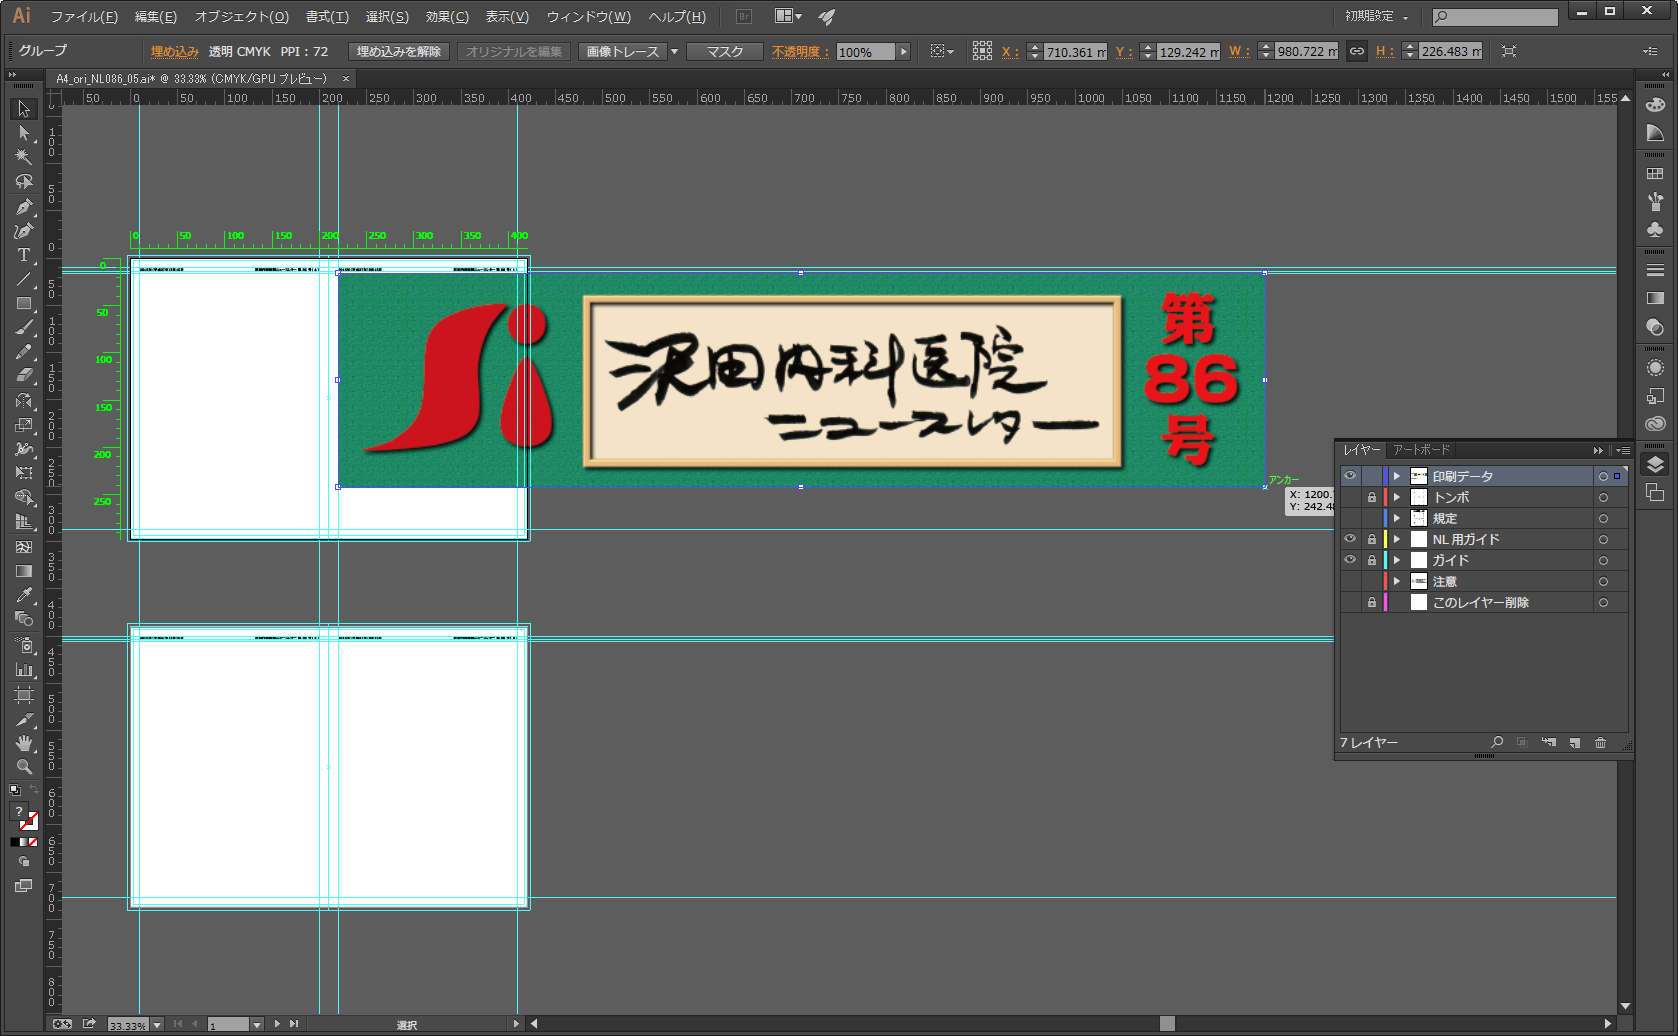Screen dimensions: 1678x1036
Task: Choose the Lasso tool
Action: point(24,182)
